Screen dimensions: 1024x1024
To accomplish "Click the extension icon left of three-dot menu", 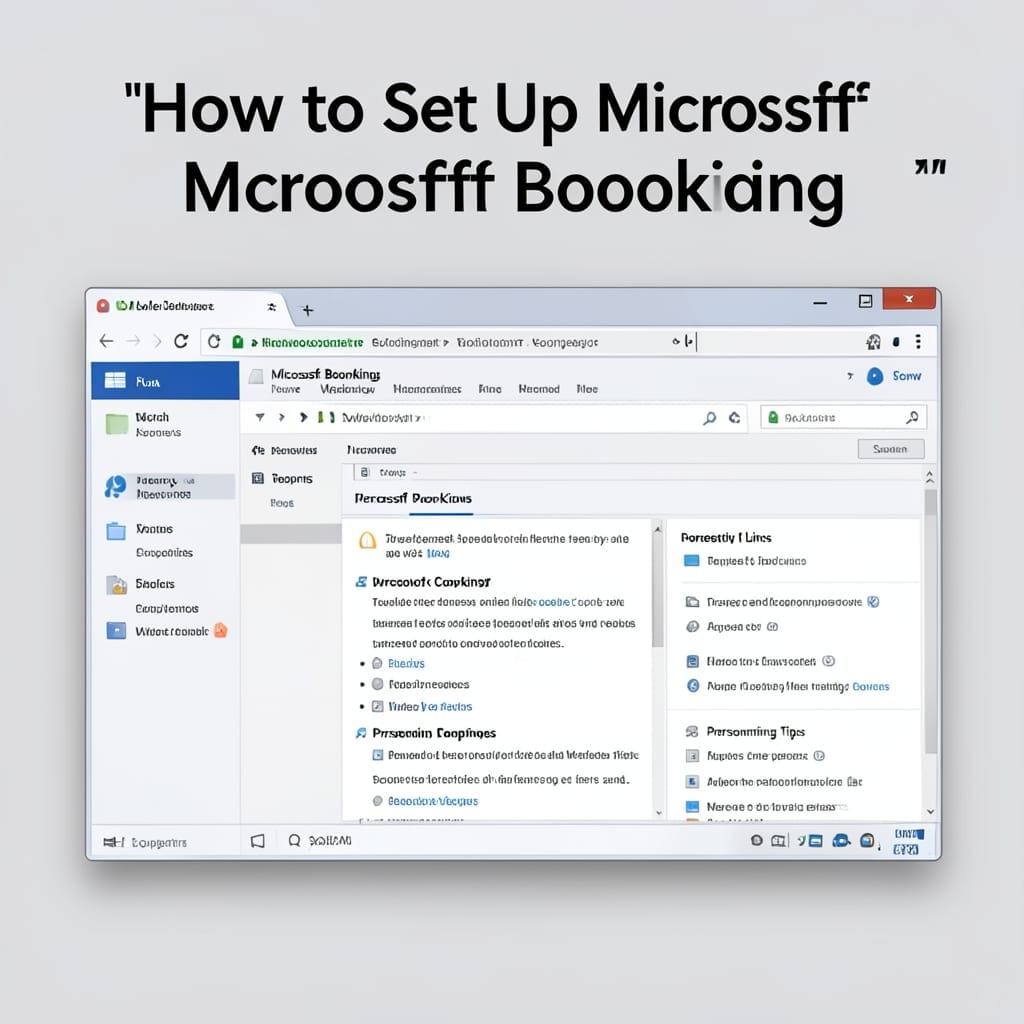I will pyautogui.click(x=897, y=342).
